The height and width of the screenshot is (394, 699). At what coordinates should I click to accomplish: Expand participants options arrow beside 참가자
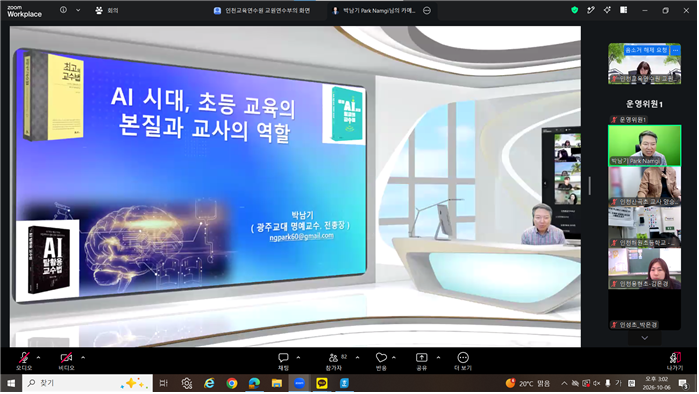click(x=357, y=357)
